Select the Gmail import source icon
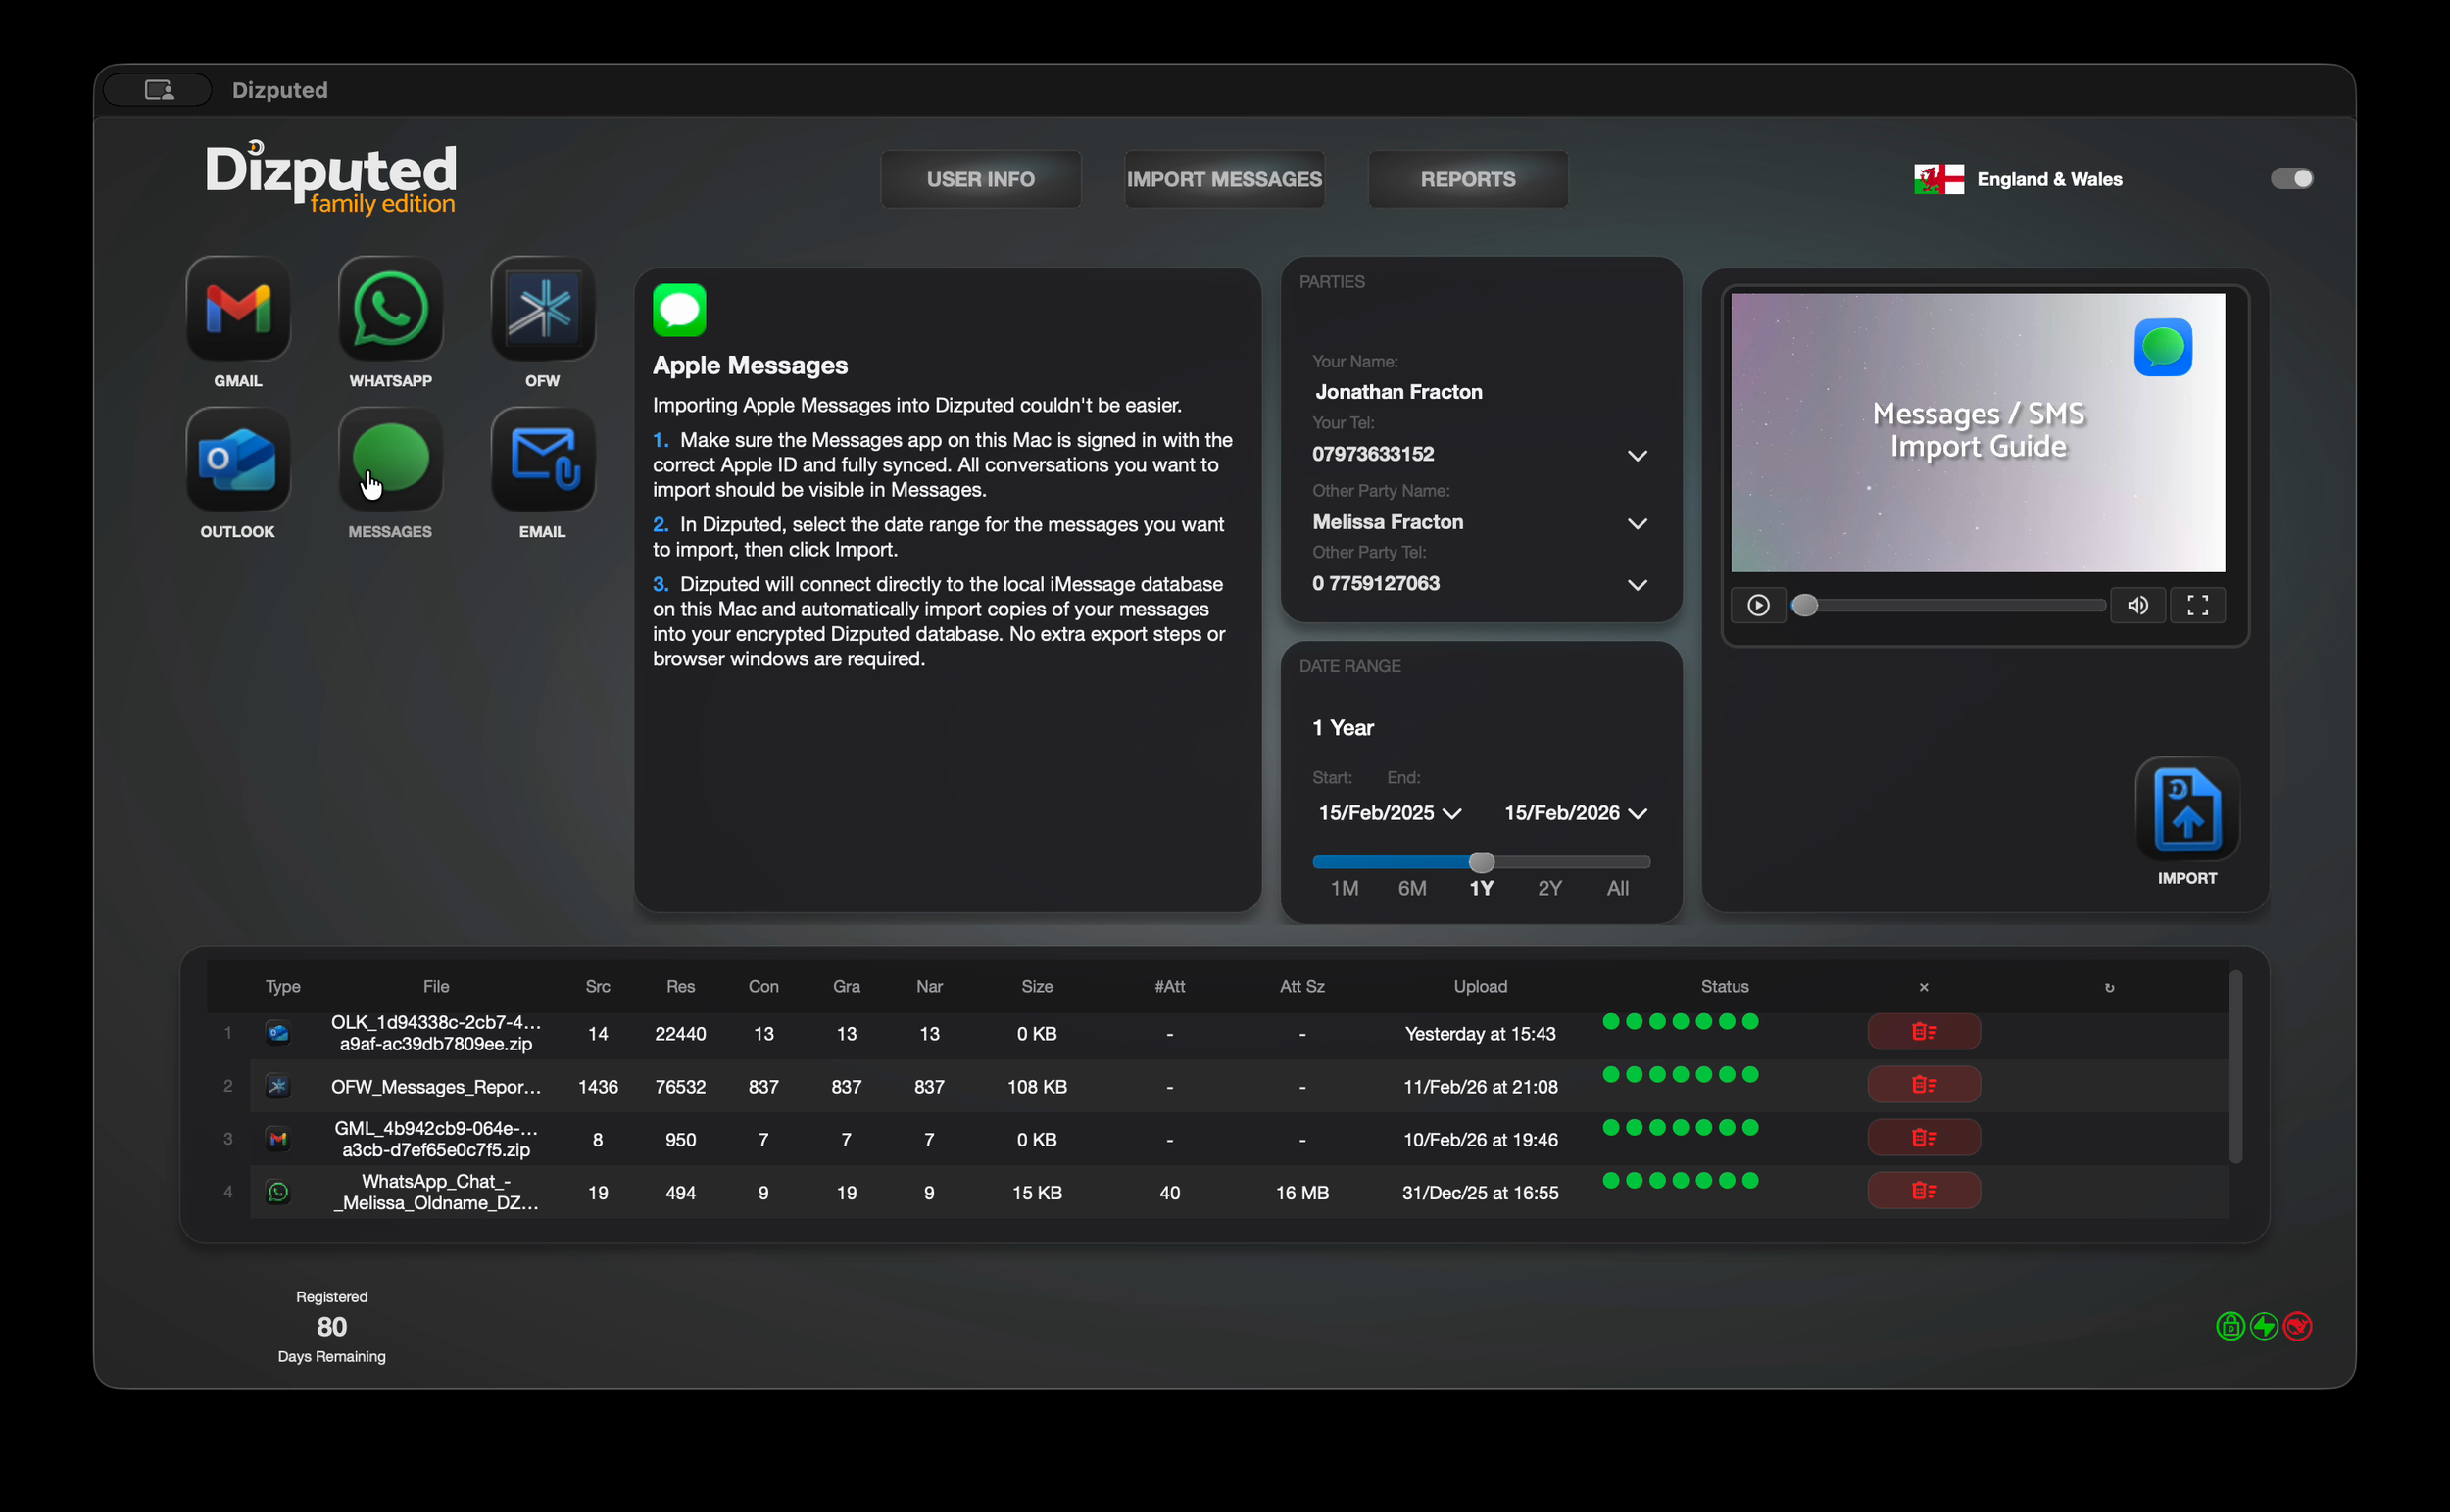The width and height of the screenshot is (2450, 1512). coord(238,308)
